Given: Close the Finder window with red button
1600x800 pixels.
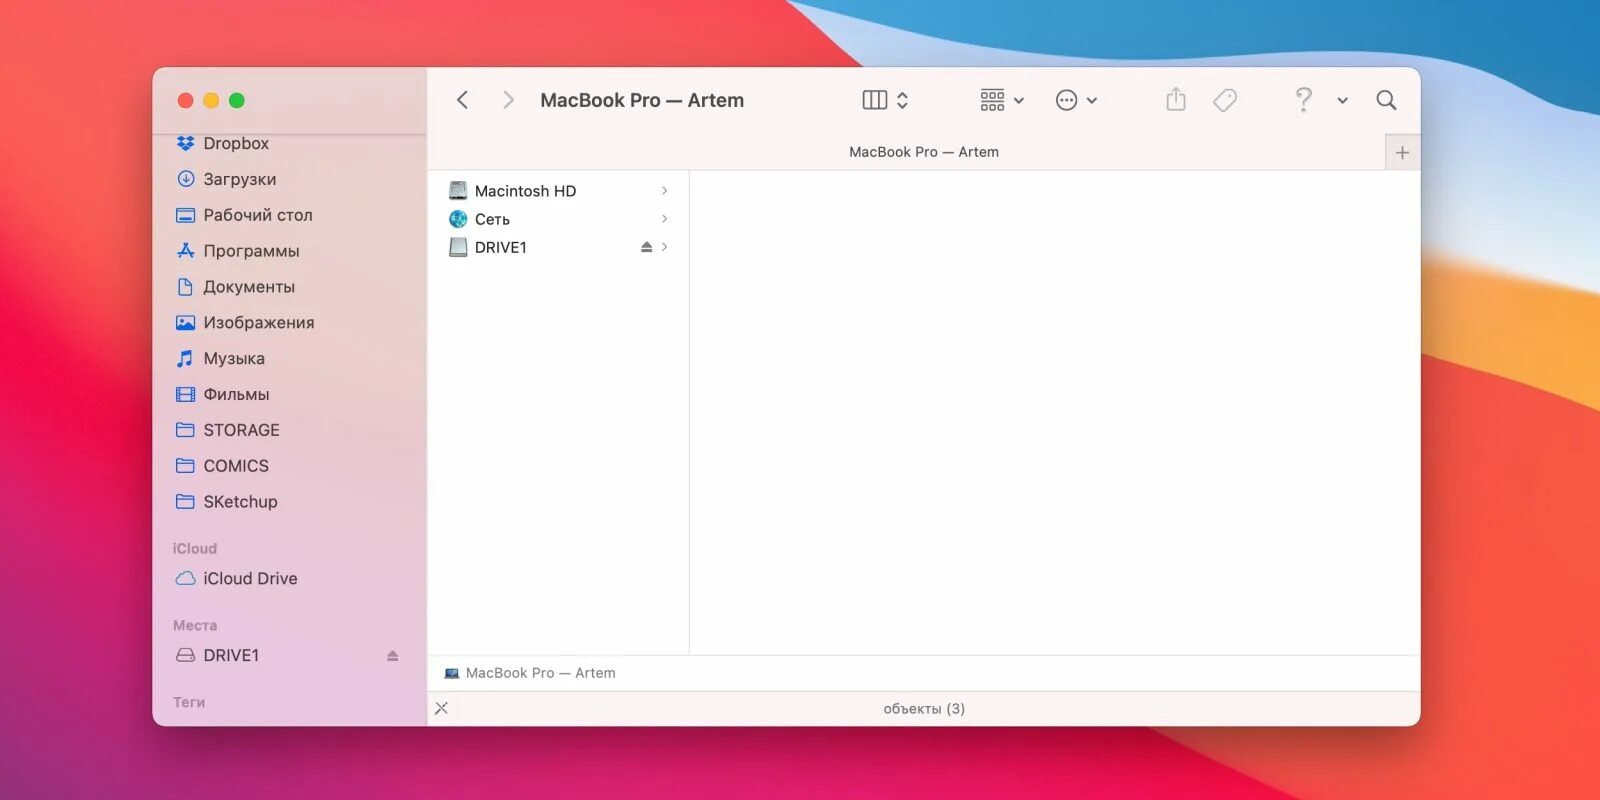Looking at the screenshot, I should (x=185, y=100).
